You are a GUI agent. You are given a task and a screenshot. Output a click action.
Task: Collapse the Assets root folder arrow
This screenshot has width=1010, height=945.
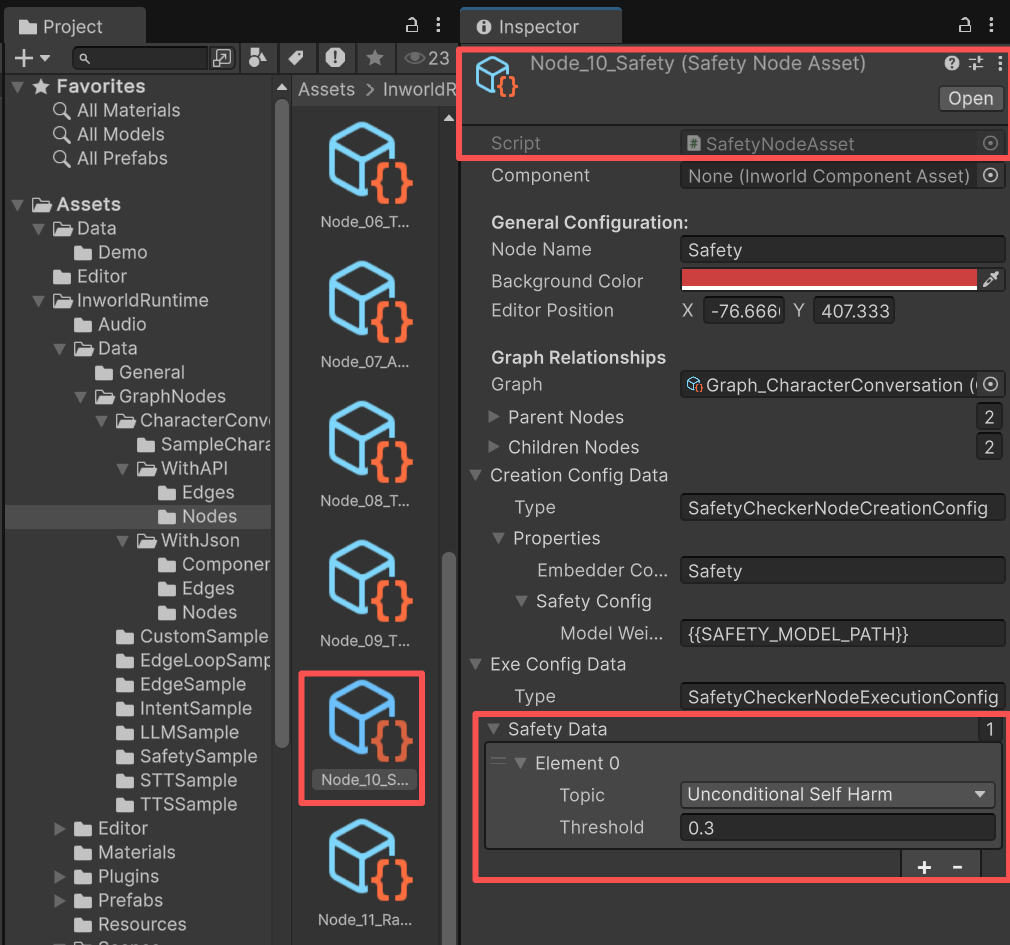pyautogui.click(x=17, y=205)
